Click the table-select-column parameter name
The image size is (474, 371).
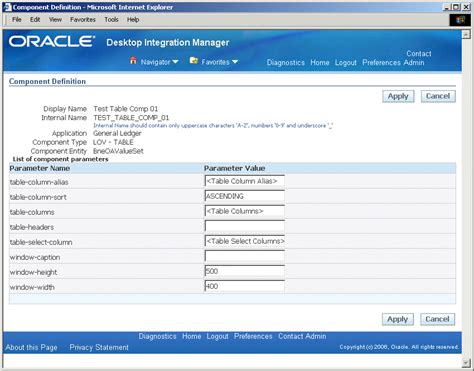click(x=41, y=242)
